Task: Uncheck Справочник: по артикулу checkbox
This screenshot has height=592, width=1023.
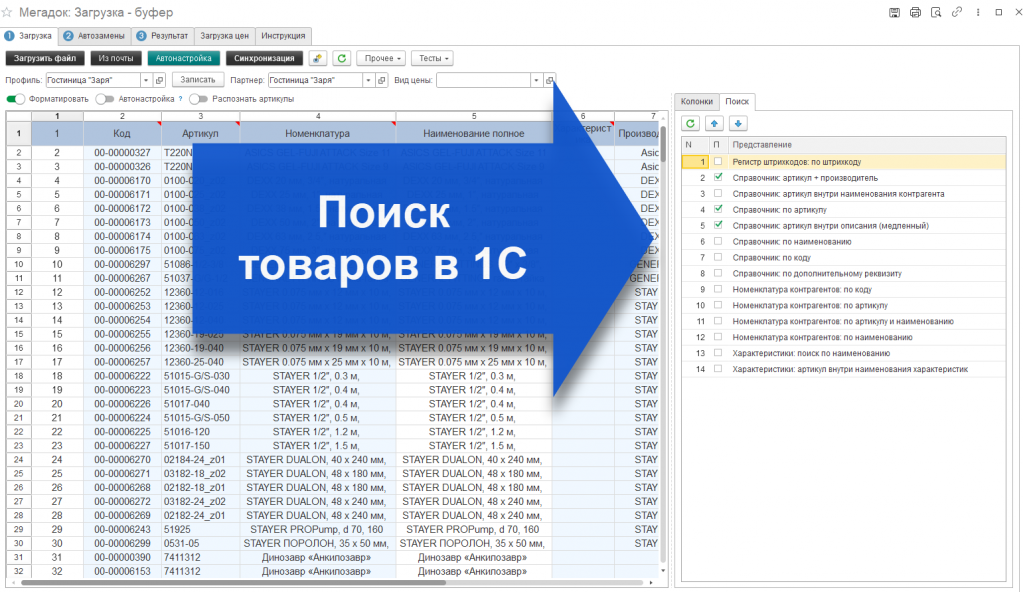Action: click(718, 209)
